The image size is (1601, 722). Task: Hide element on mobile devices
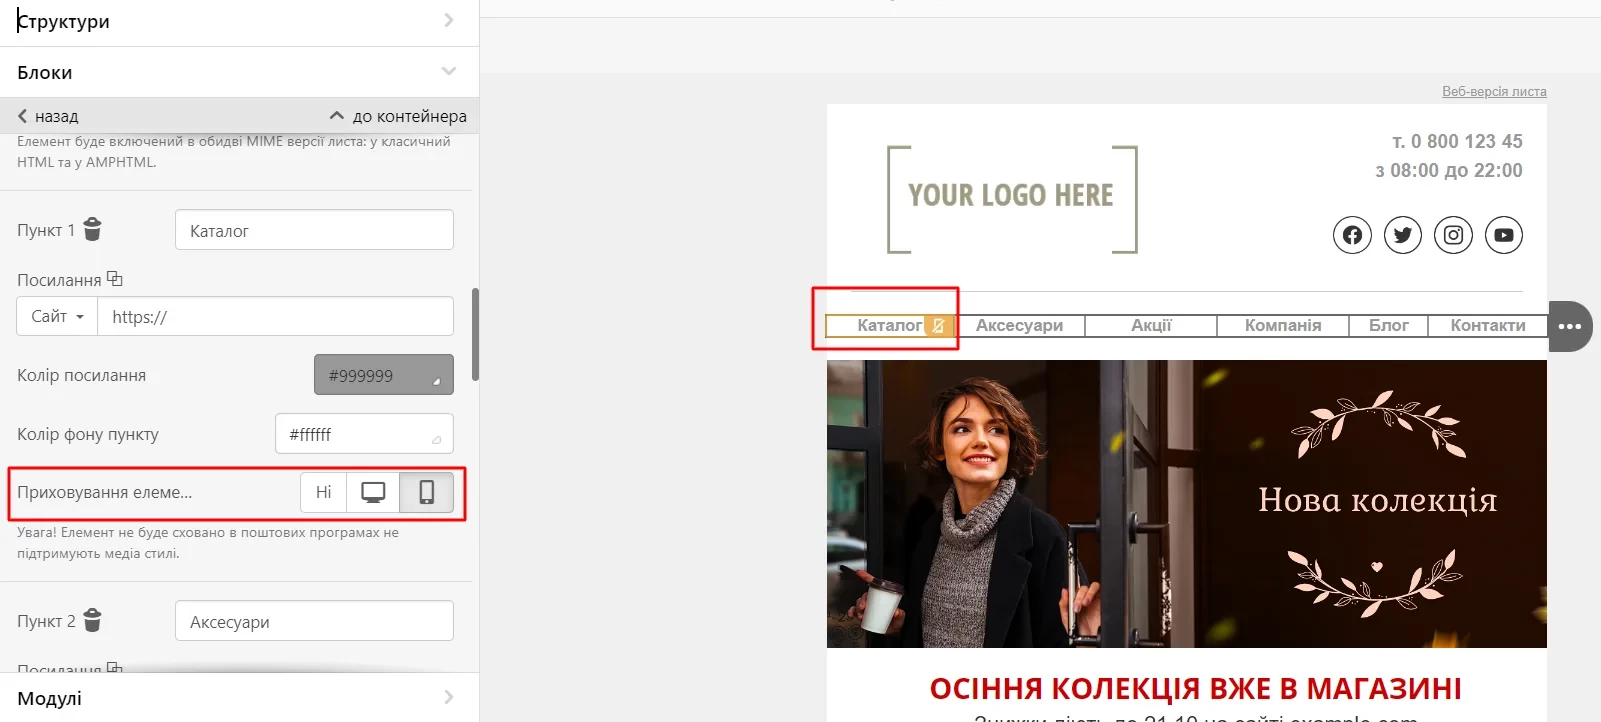(x=427, y=492)
